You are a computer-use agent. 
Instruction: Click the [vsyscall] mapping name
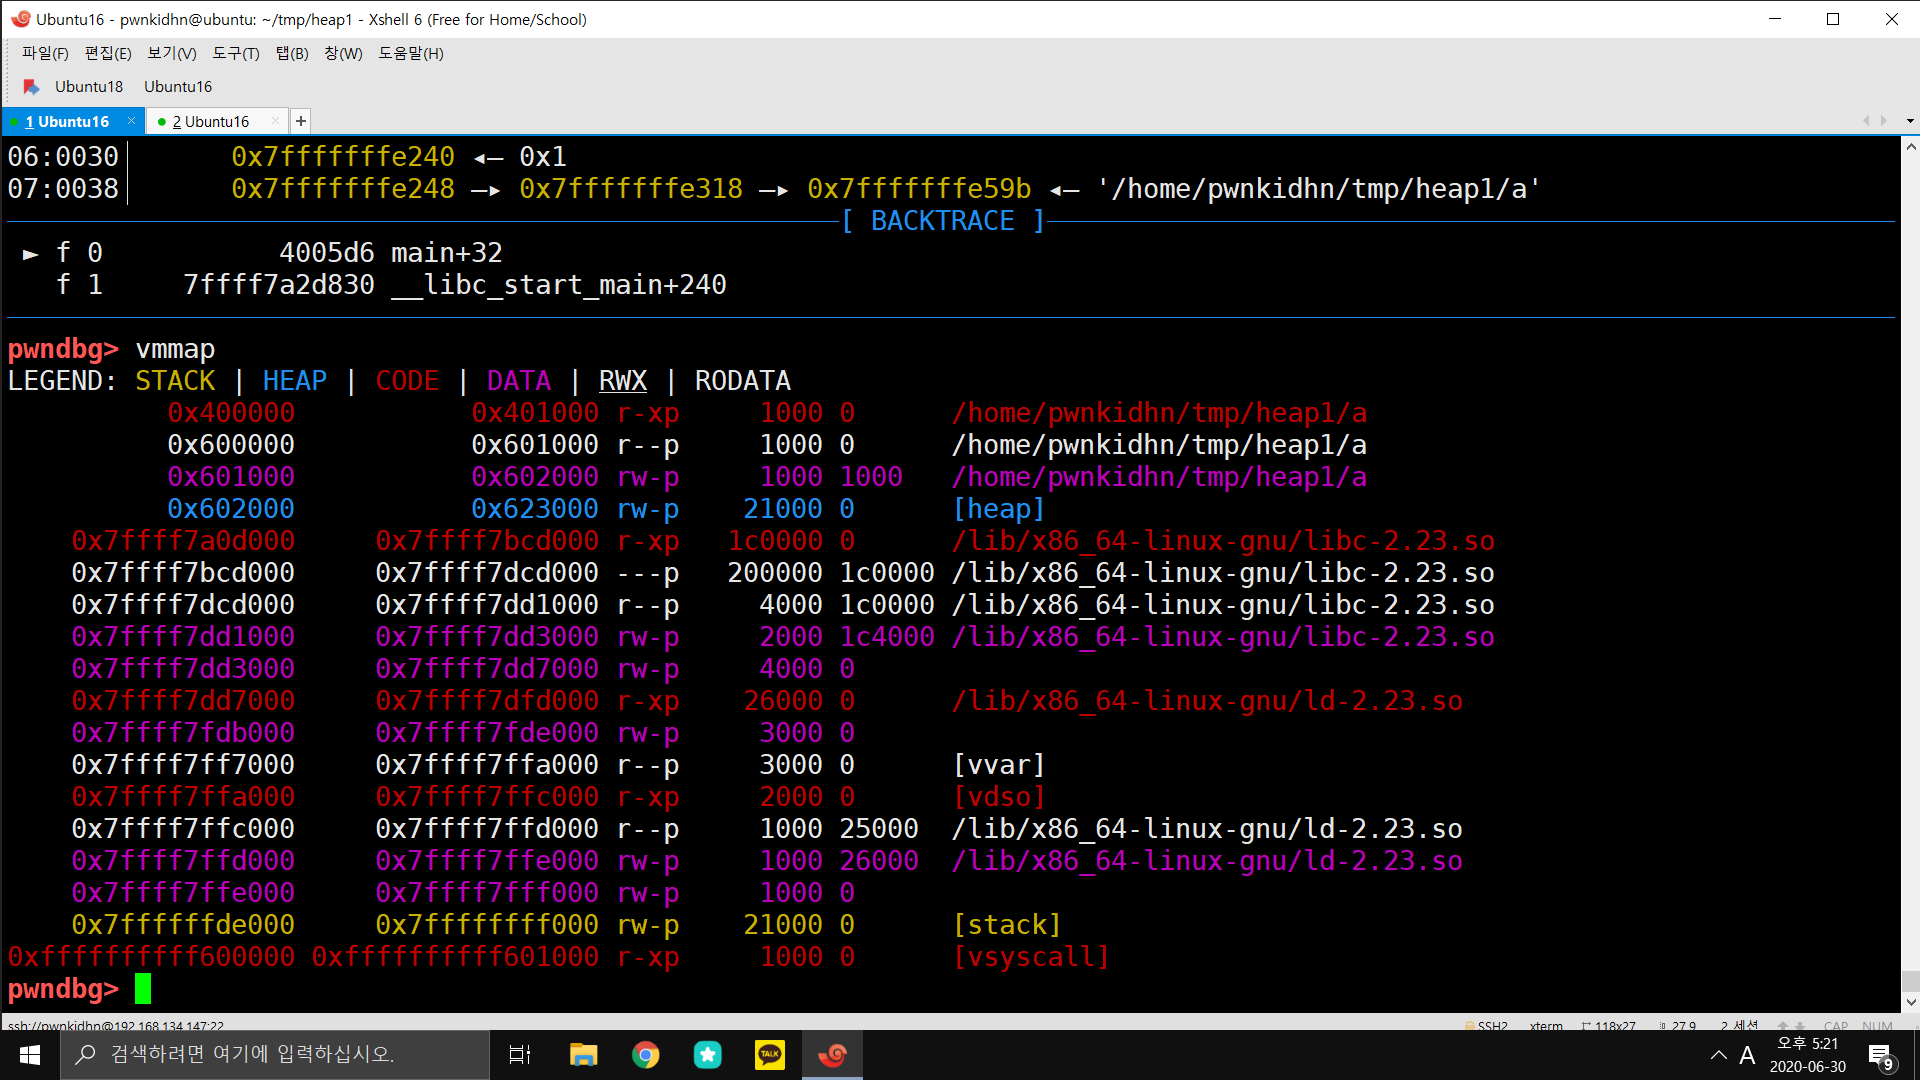coord(1031,957)
